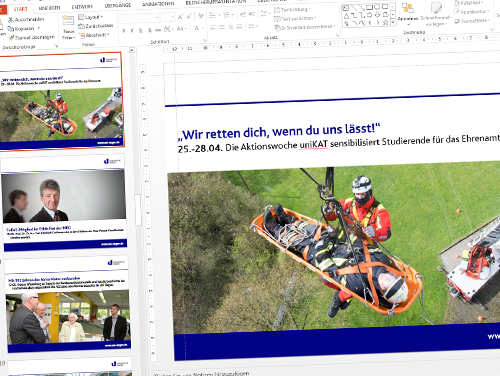This screenshot has width=500, height=376.
Task: Increase font size with large A
Action: [180, 16]
